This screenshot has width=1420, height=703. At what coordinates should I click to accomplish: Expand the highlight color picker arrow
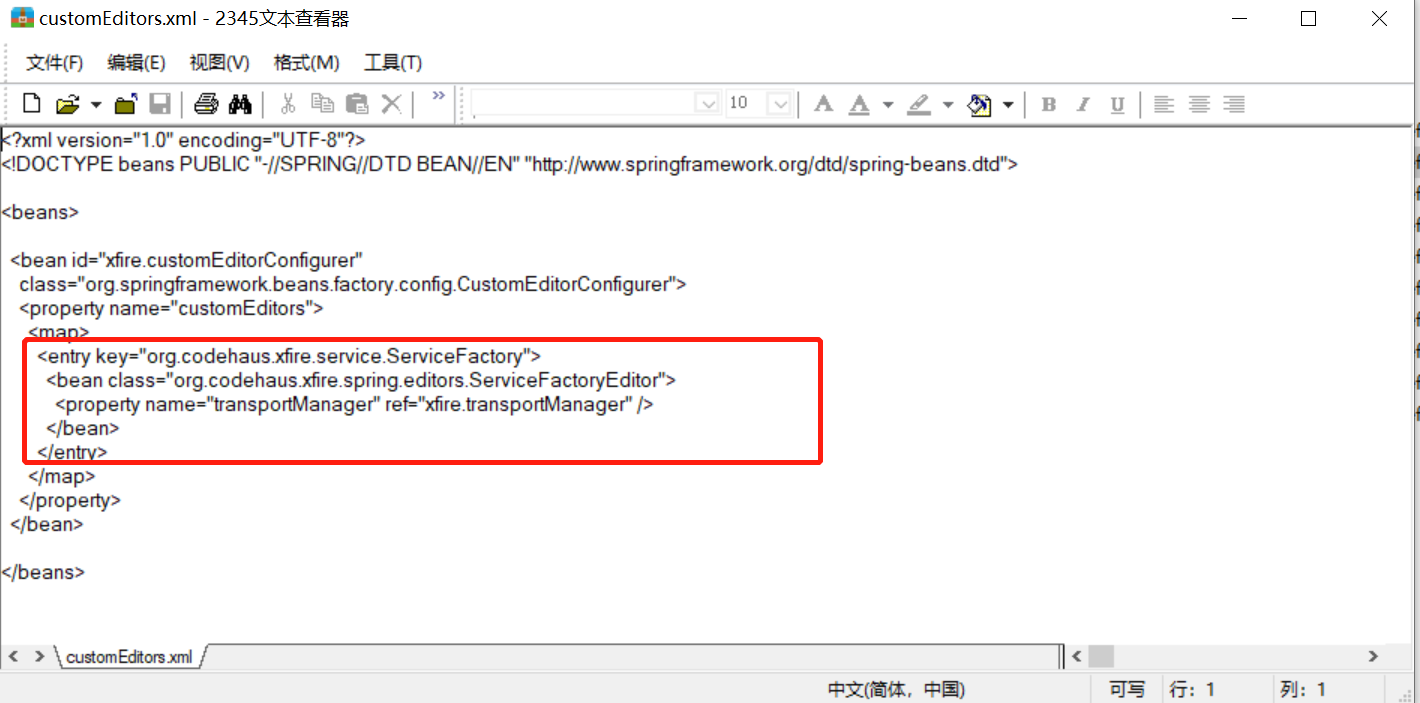coord(947,104)
